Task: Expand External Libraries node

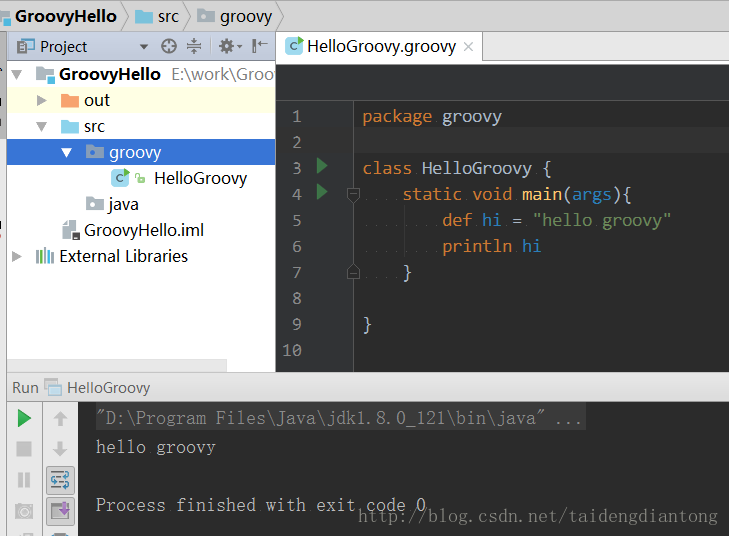Action: (x=17, y=257)
